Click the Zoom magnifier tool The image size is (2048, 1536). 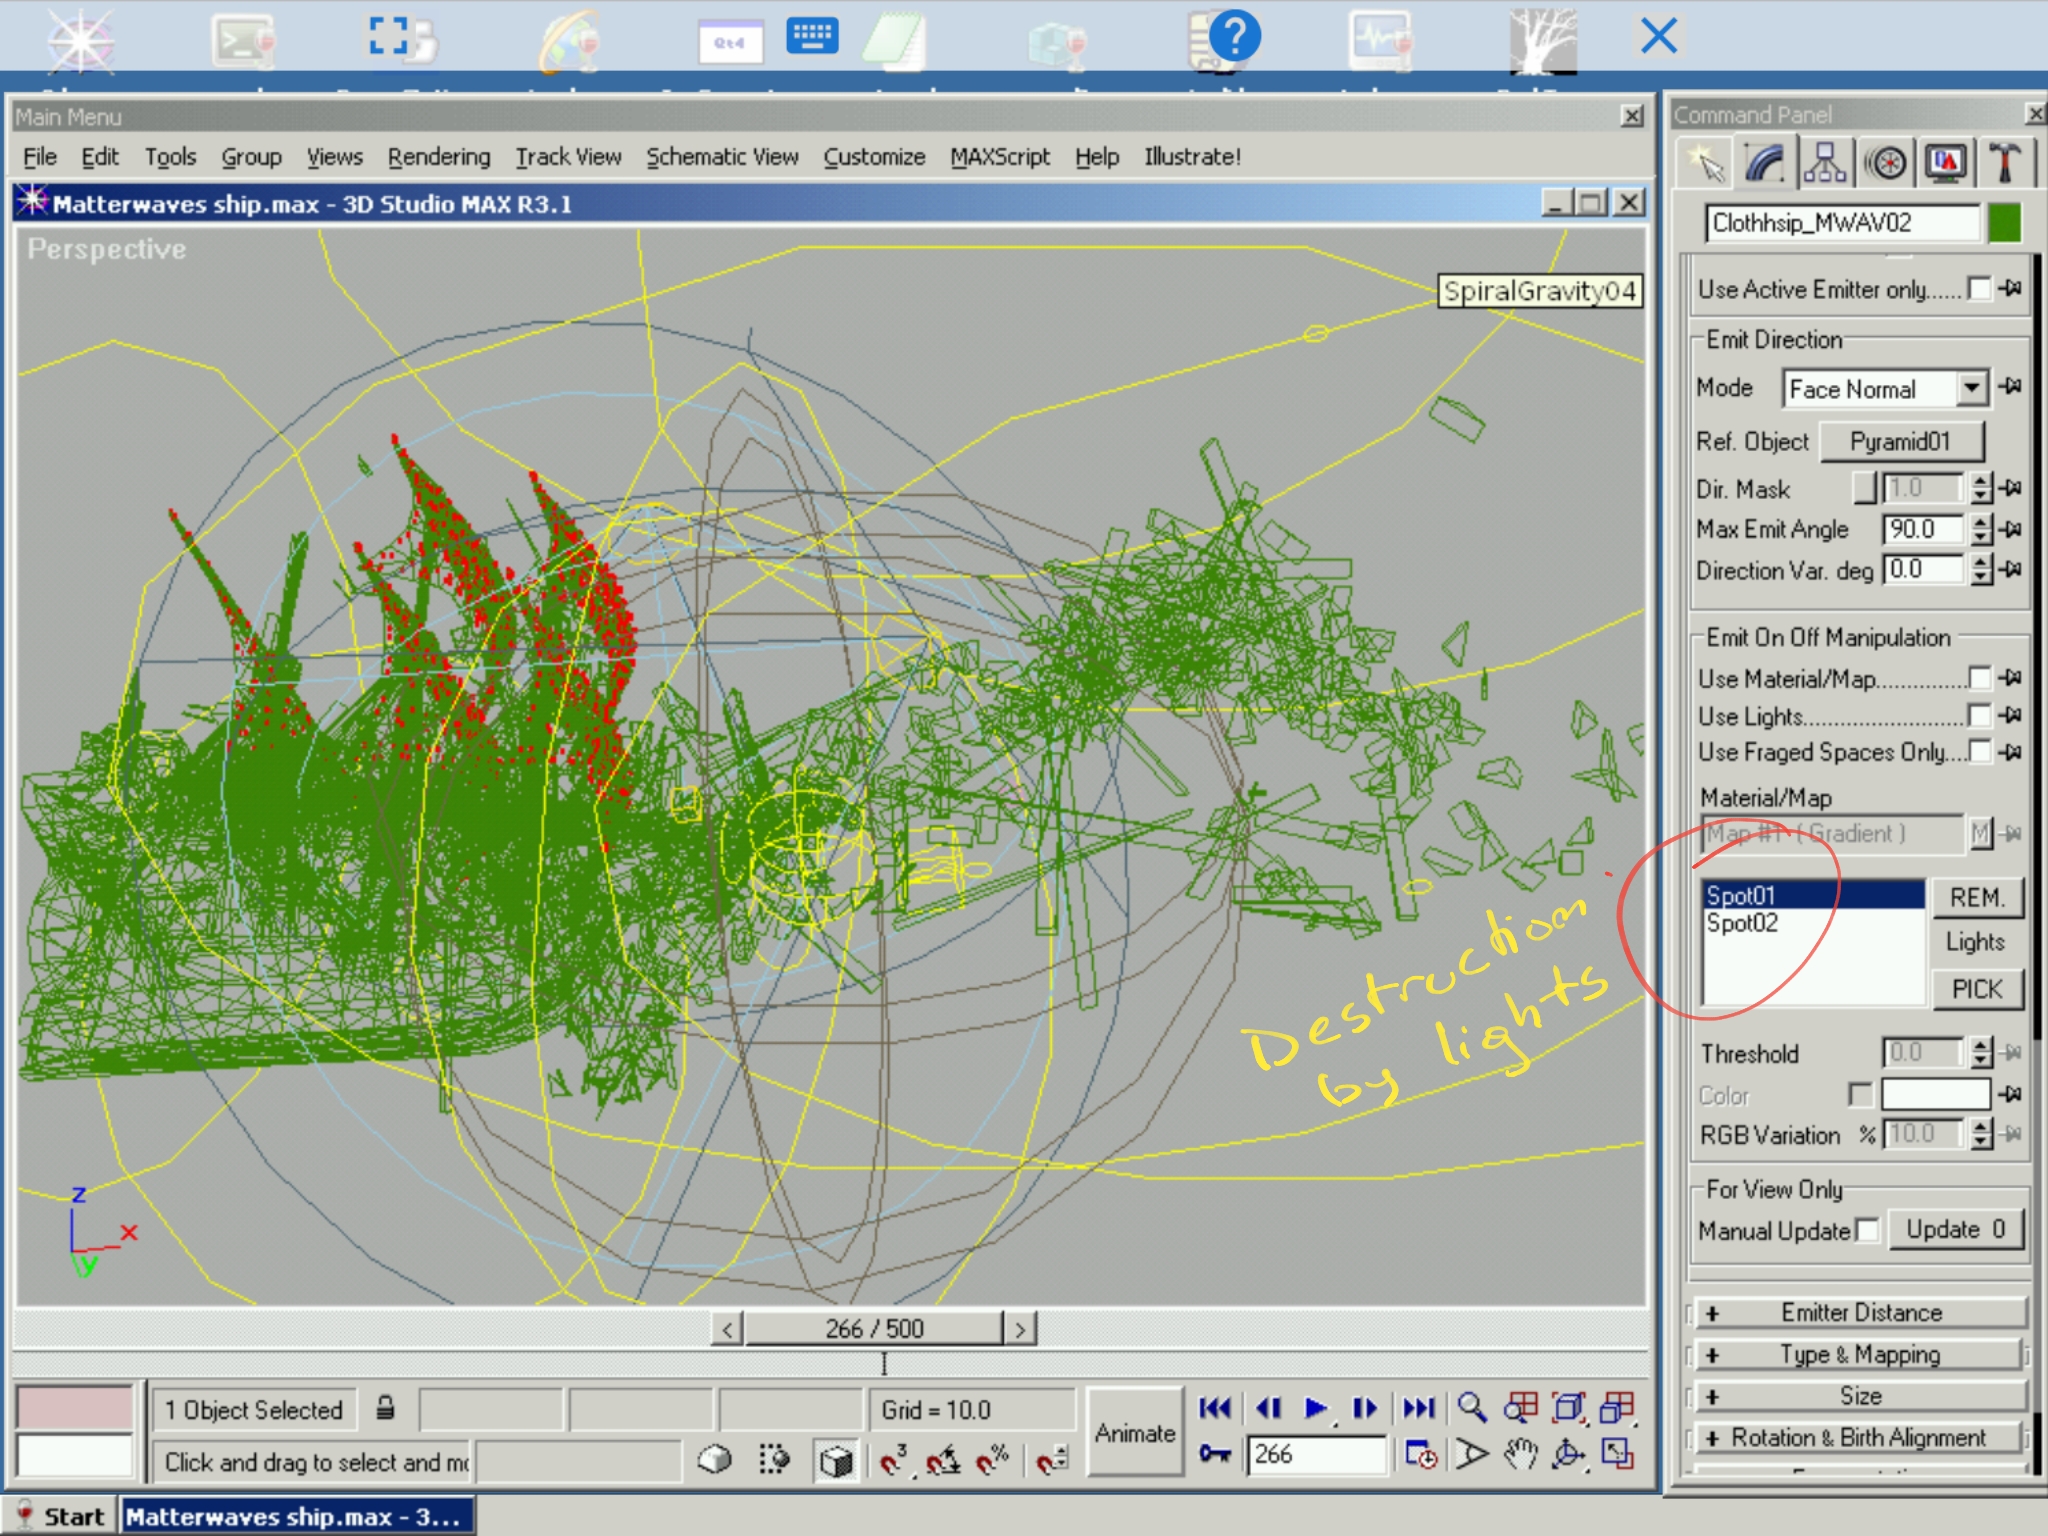1471,1408
